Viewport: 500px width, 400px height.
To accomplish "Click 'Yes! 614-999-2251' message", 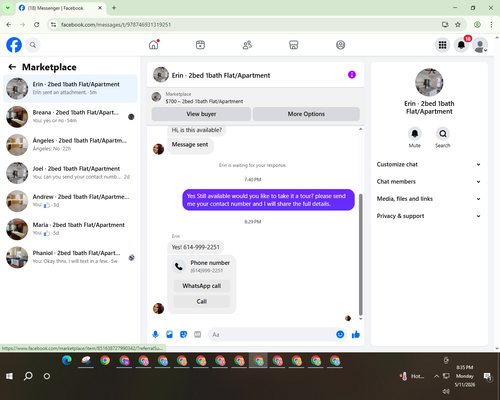I will [x=195, y=247].
